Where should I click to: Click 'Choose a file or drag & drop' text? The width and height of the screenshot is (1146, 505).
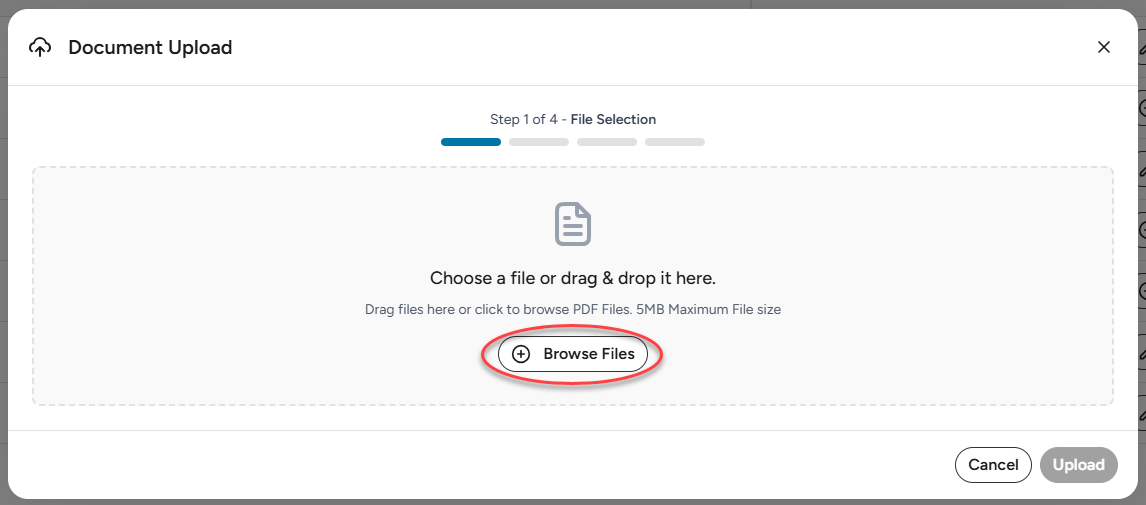click(573, 278)
